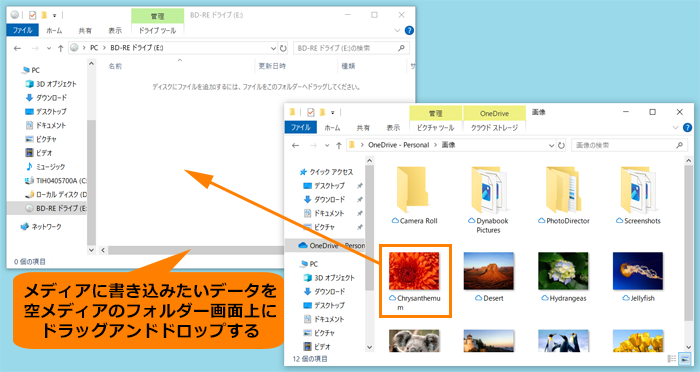This screenshot has height=372, width=700.
Task: Select ローカル ディスク (D:) in sidebar
Action: (x=56, y=195)
